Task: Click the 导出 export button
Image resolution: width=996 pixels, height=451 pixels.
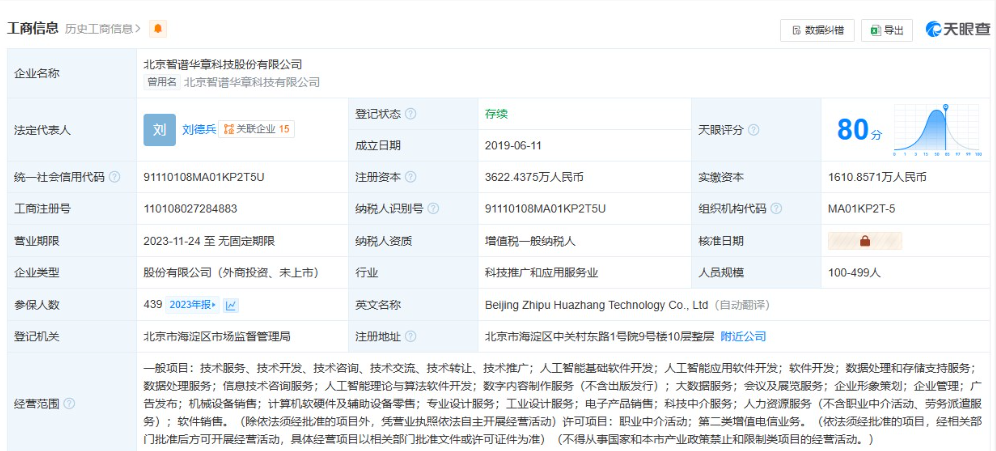Action: tap(887, 30)
